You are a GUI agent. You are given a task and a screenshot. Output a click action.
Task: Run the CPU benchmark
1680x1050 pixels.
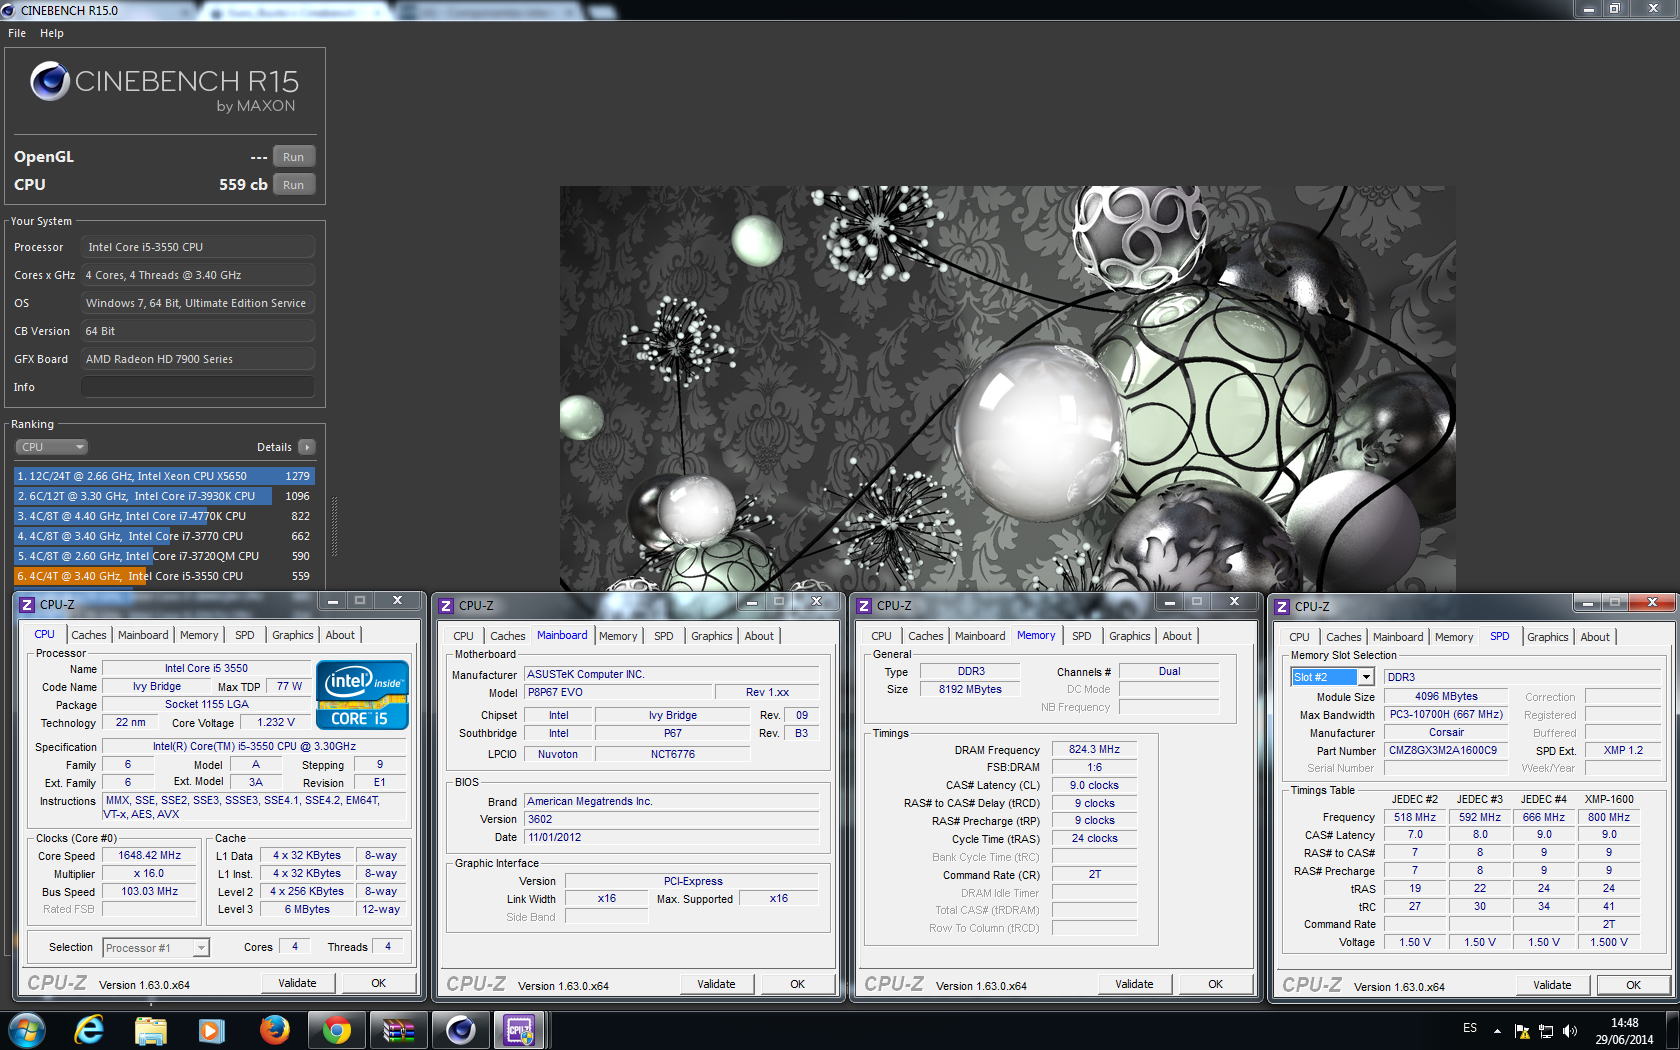(x=294, y=185)
